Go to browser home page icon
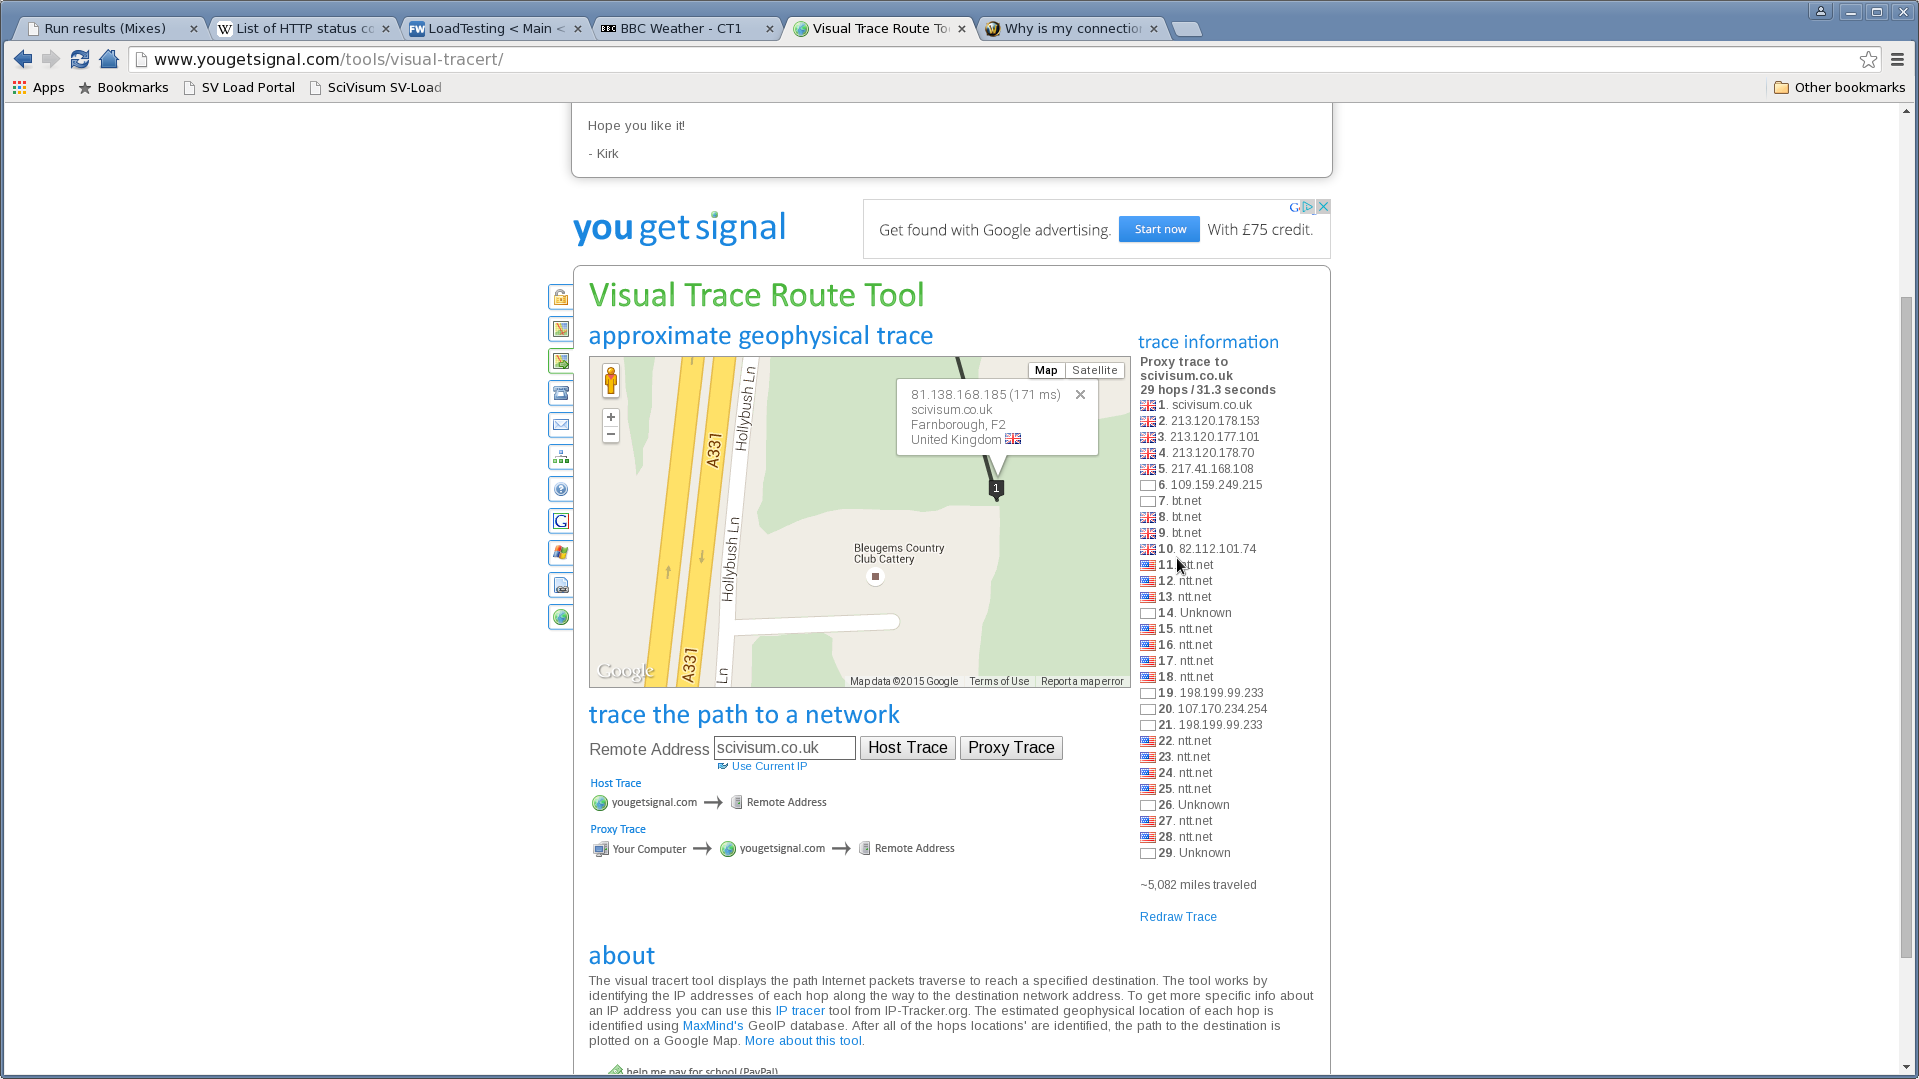 click(109, 59)
